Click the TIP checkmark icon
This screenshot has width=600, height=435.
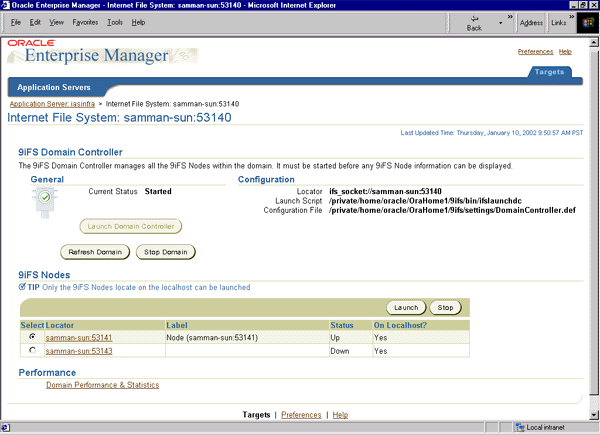click(x=22, y=287)
